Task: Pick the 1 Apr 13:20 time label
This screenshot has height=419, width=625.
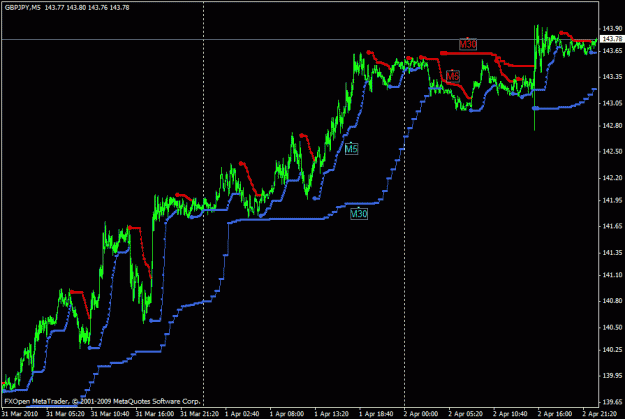Action: pos(331,414)
